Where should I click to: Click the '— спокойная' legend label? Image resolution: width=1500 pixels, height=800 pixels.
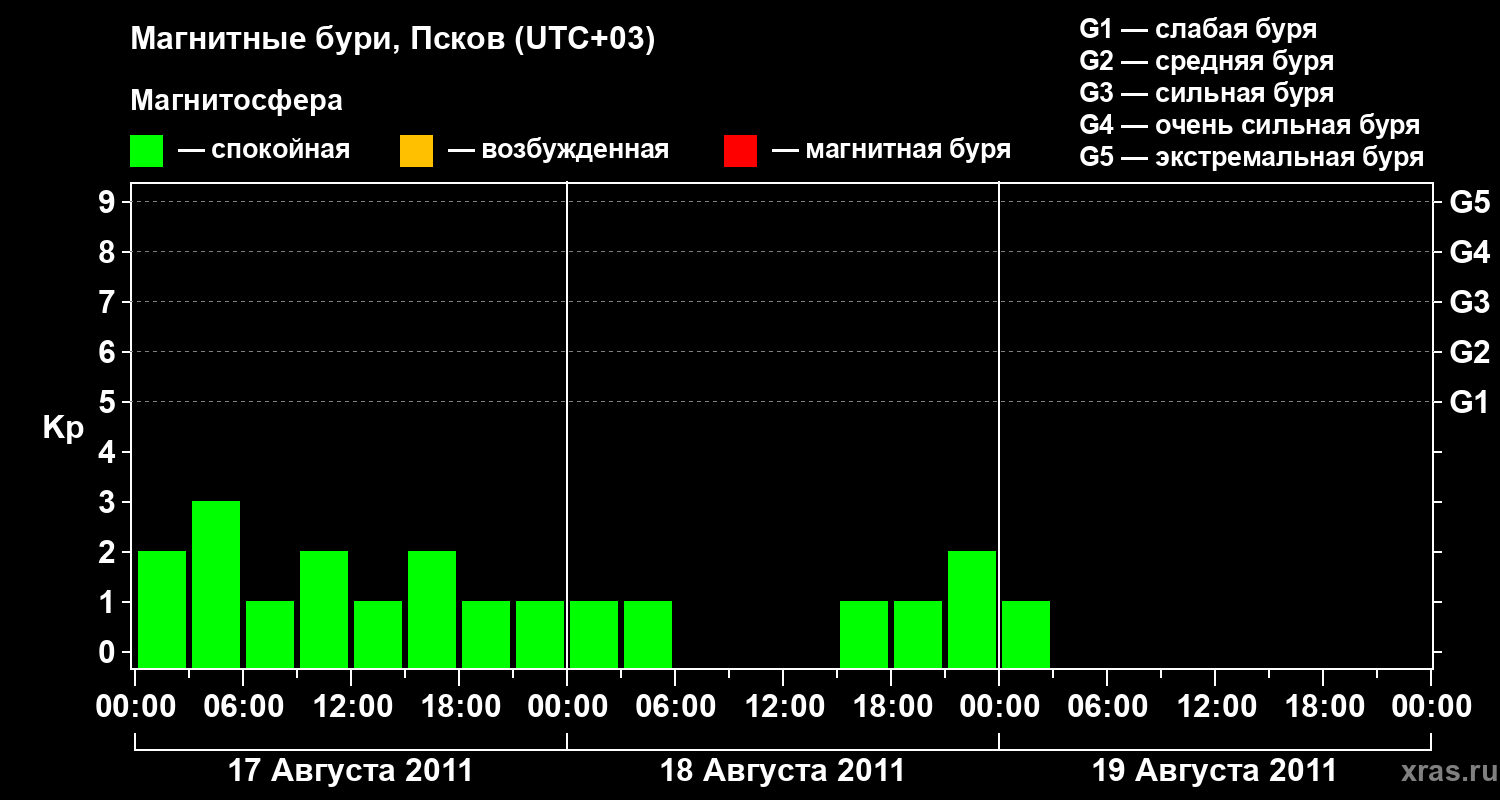[x=264, y=150]
